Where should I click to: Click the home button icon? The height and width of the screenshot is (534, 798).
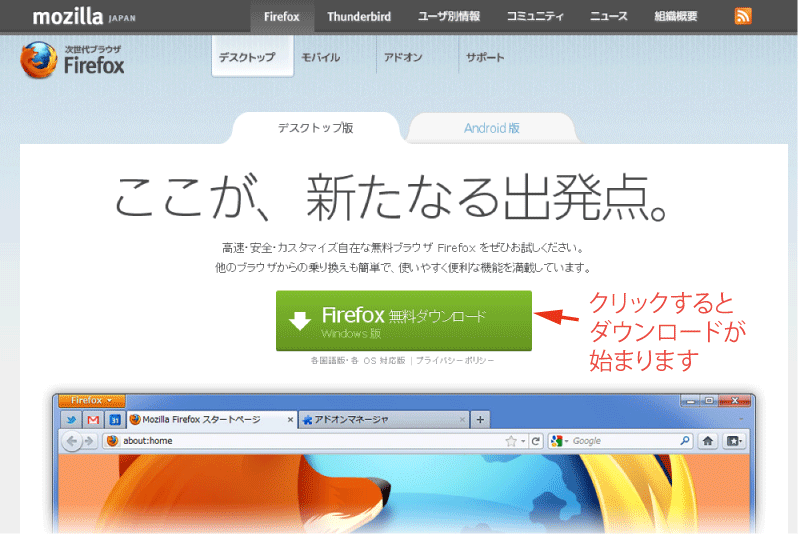click(707, 441)
